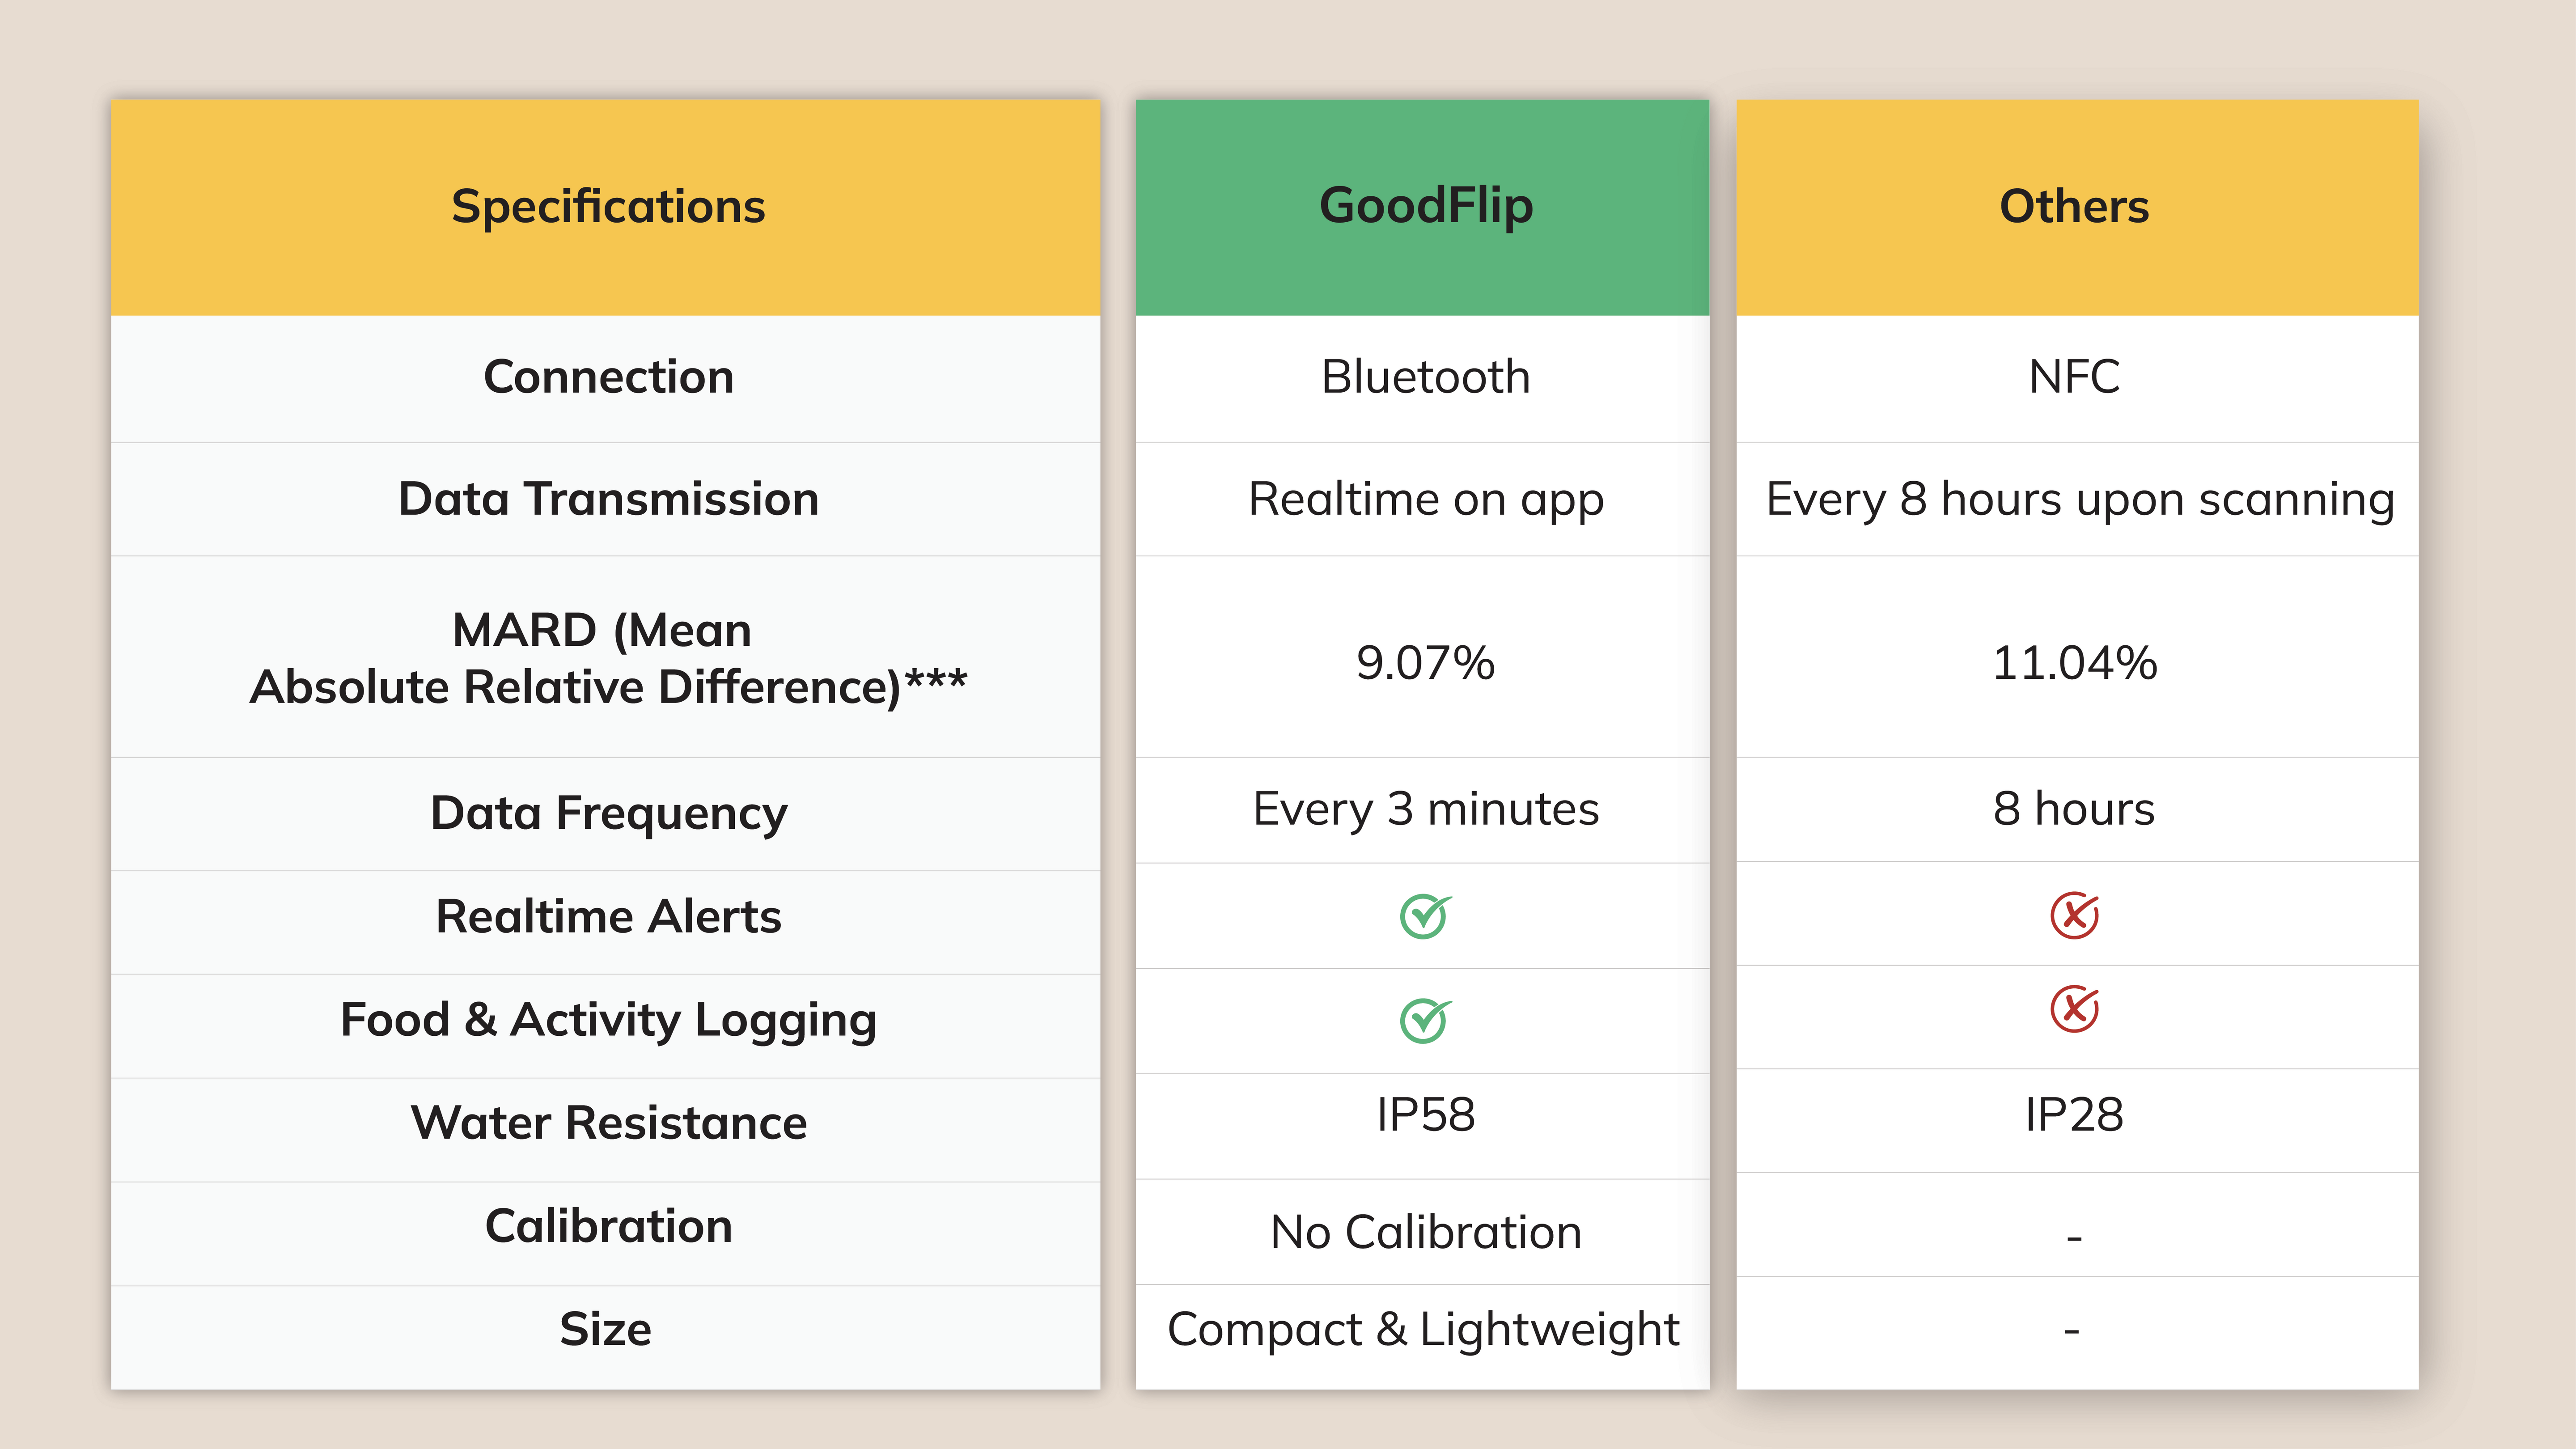
Task: Click the green check icon for Food & Activity Logging
Action: coord(1424,1021)
